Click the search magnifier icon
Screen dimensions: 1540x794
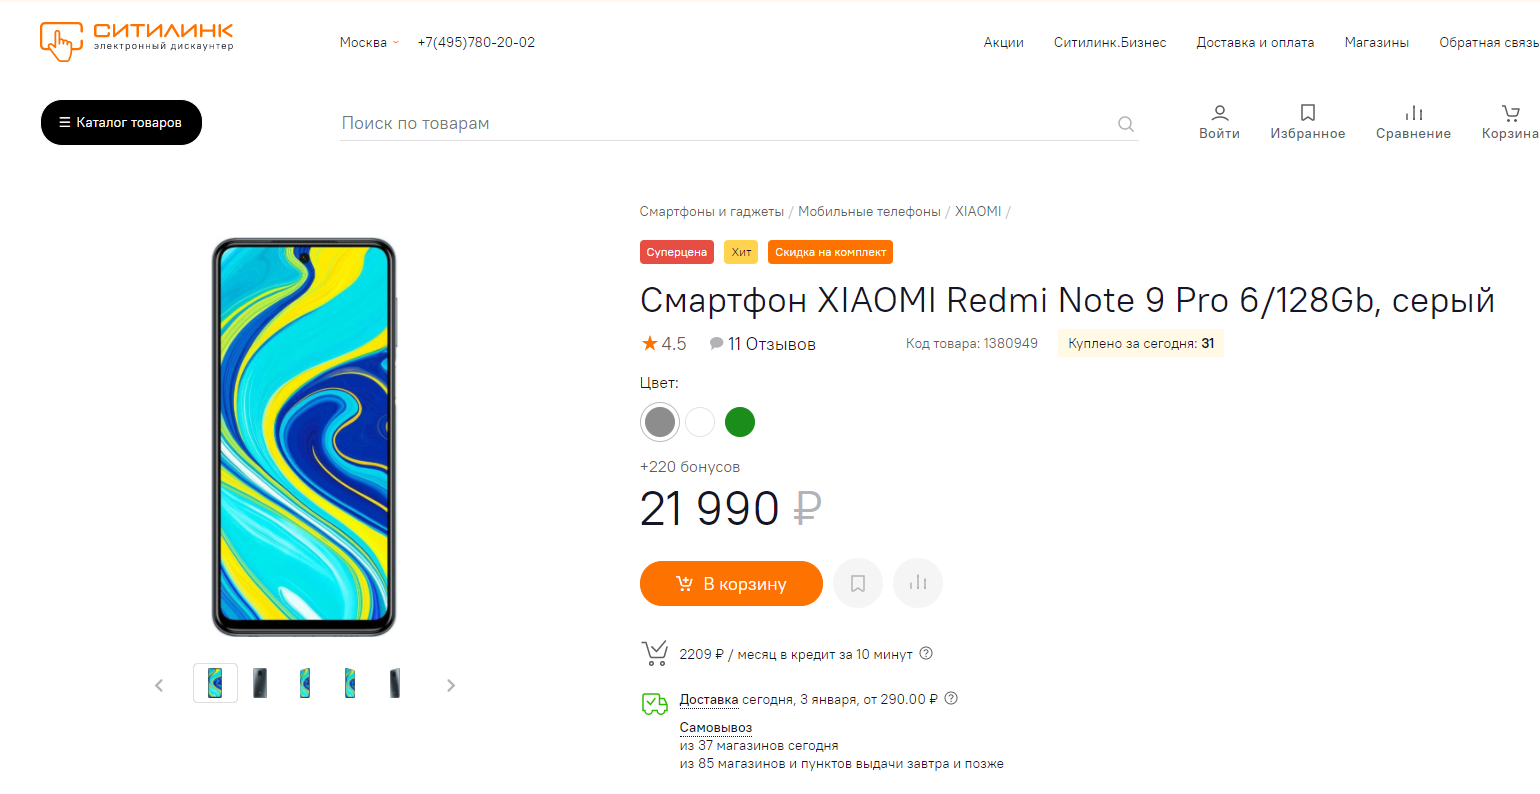[1126, 124]
